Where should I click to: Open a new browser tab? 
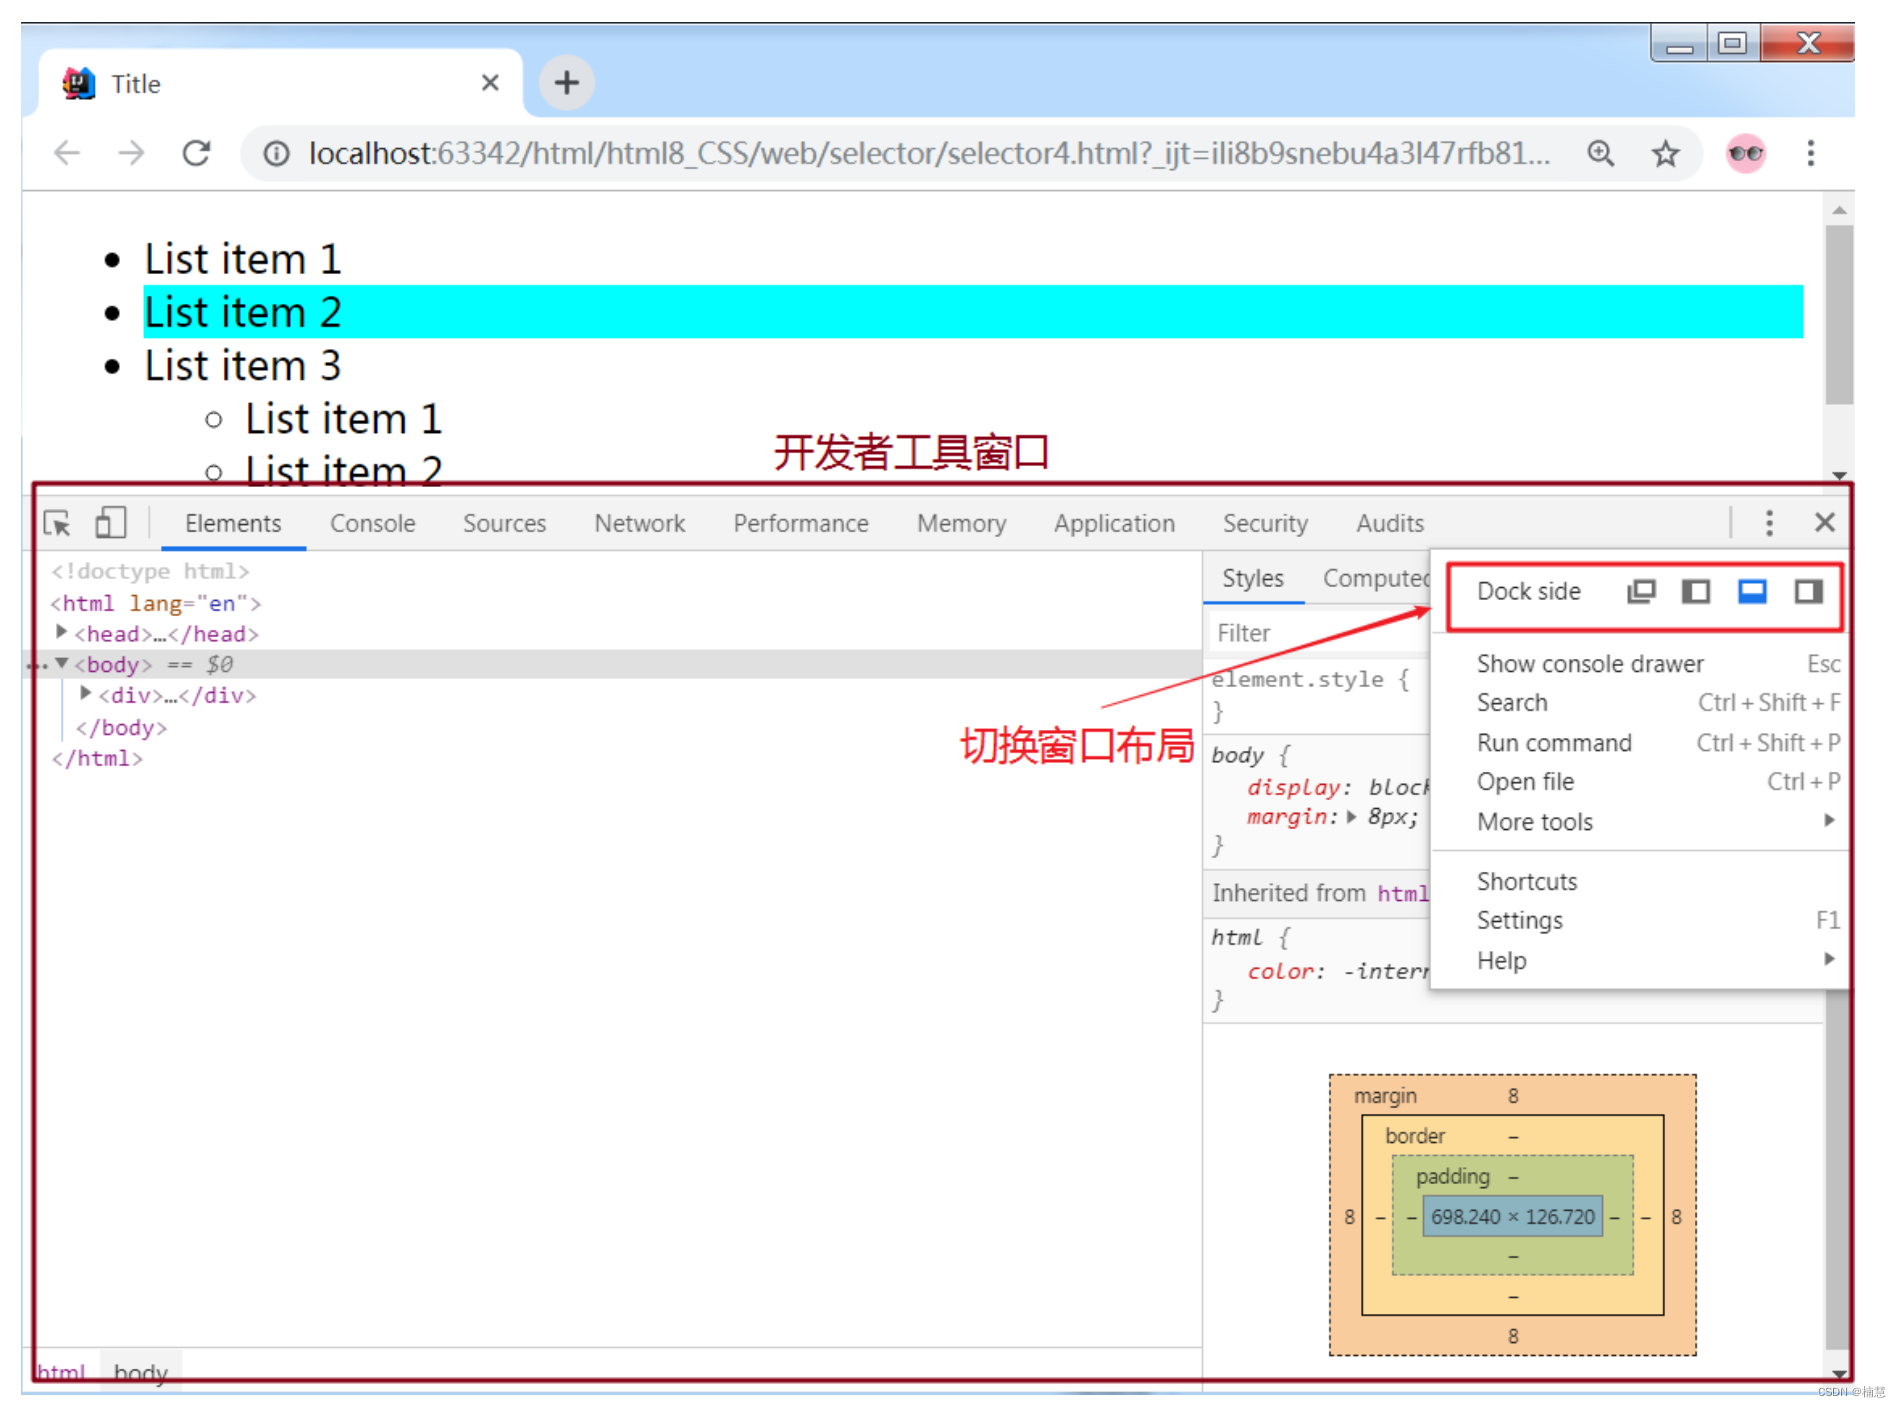click(x=566, y=83)
